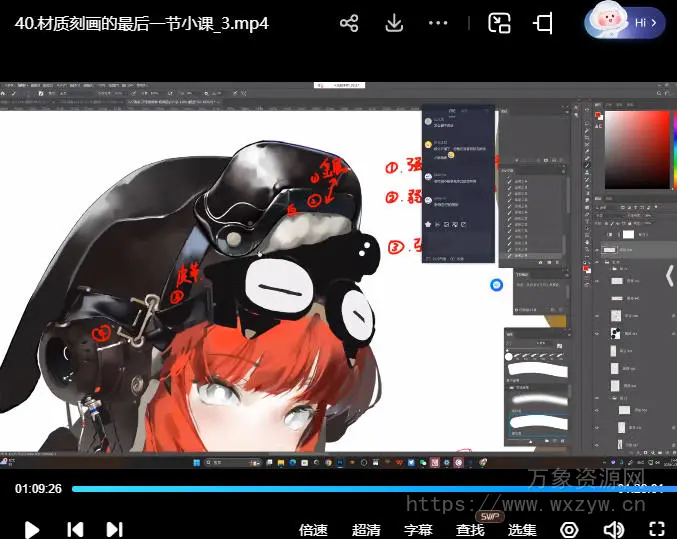Viewport: 677px width, 539px height.
Task: Click the Hi assistant avatar button
Action: (626, 22)
